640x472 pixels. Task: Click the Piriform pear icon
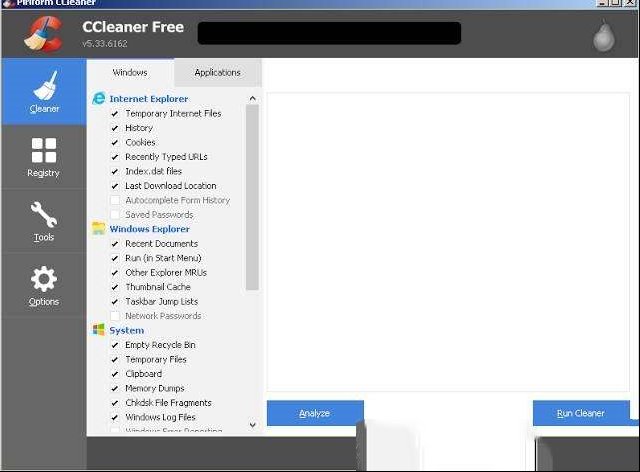(x=604, y=35)
